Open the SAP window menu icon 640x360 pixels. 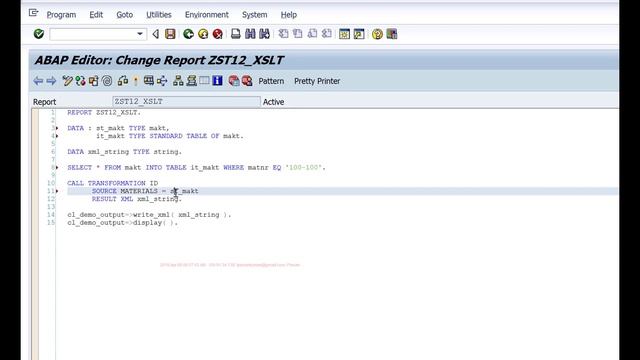click(x=33, y=13)
